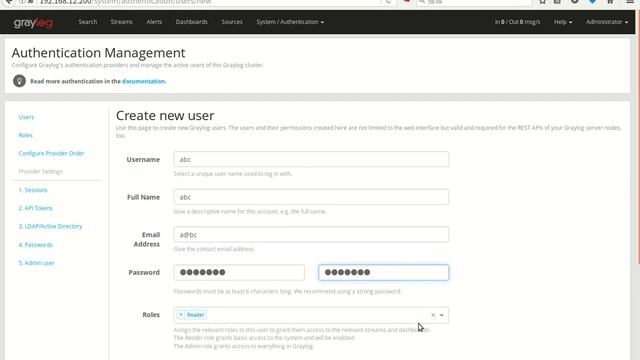
Task: Expand the Roles dropdown arrow
Action: pos(442,315)
